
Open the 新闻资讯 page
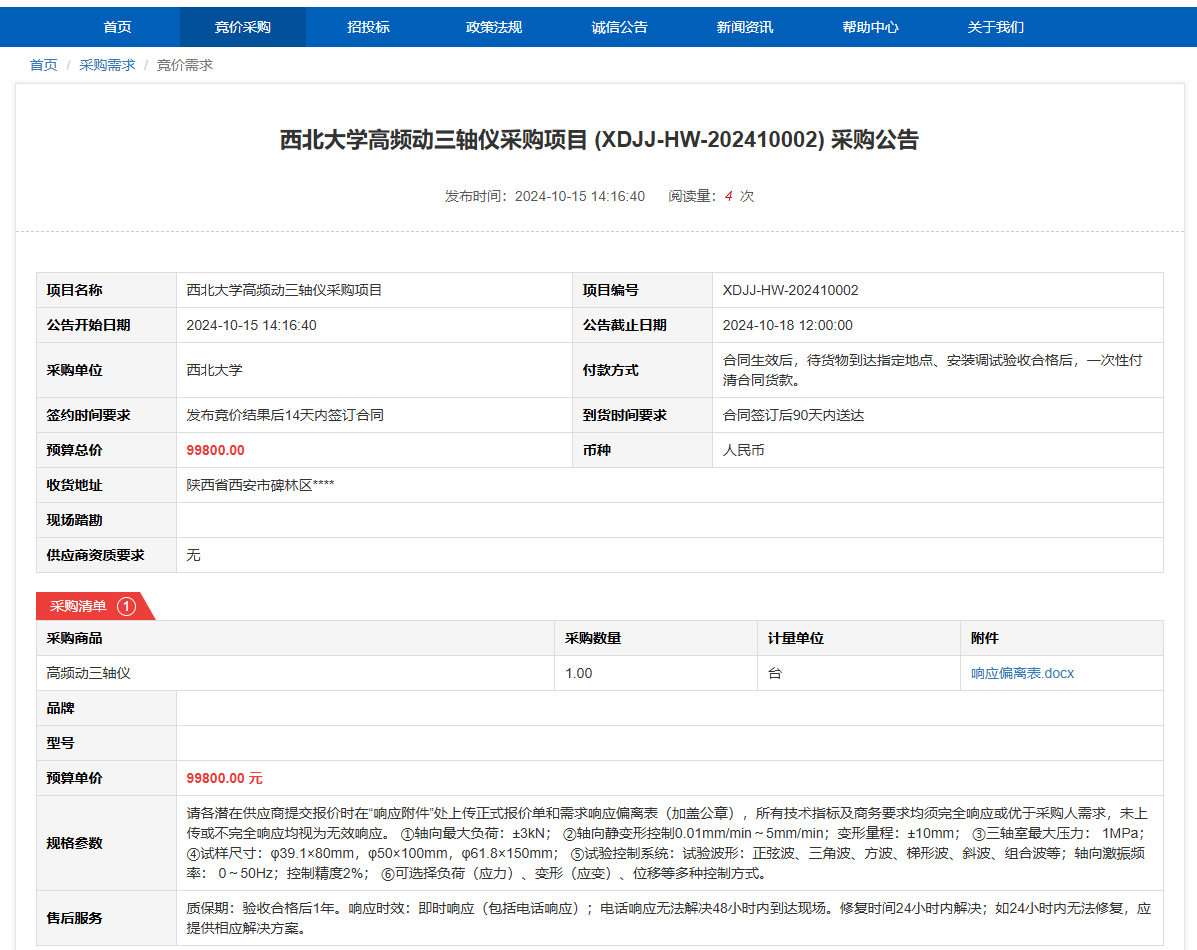tap(745, 27)
